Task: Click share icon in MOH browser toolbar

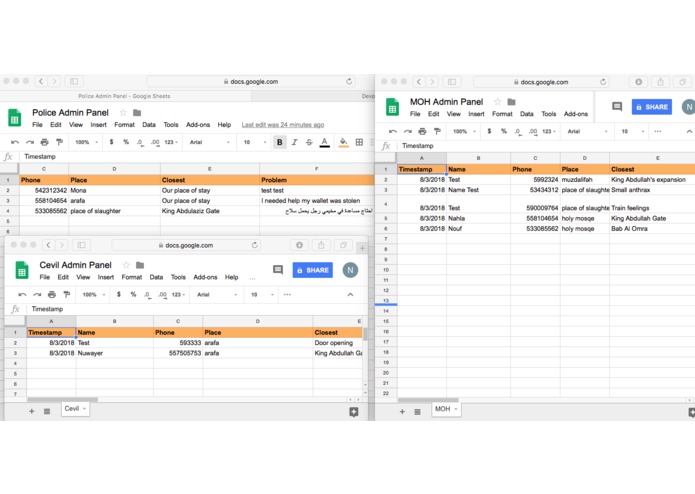Action: pos(660,82)
